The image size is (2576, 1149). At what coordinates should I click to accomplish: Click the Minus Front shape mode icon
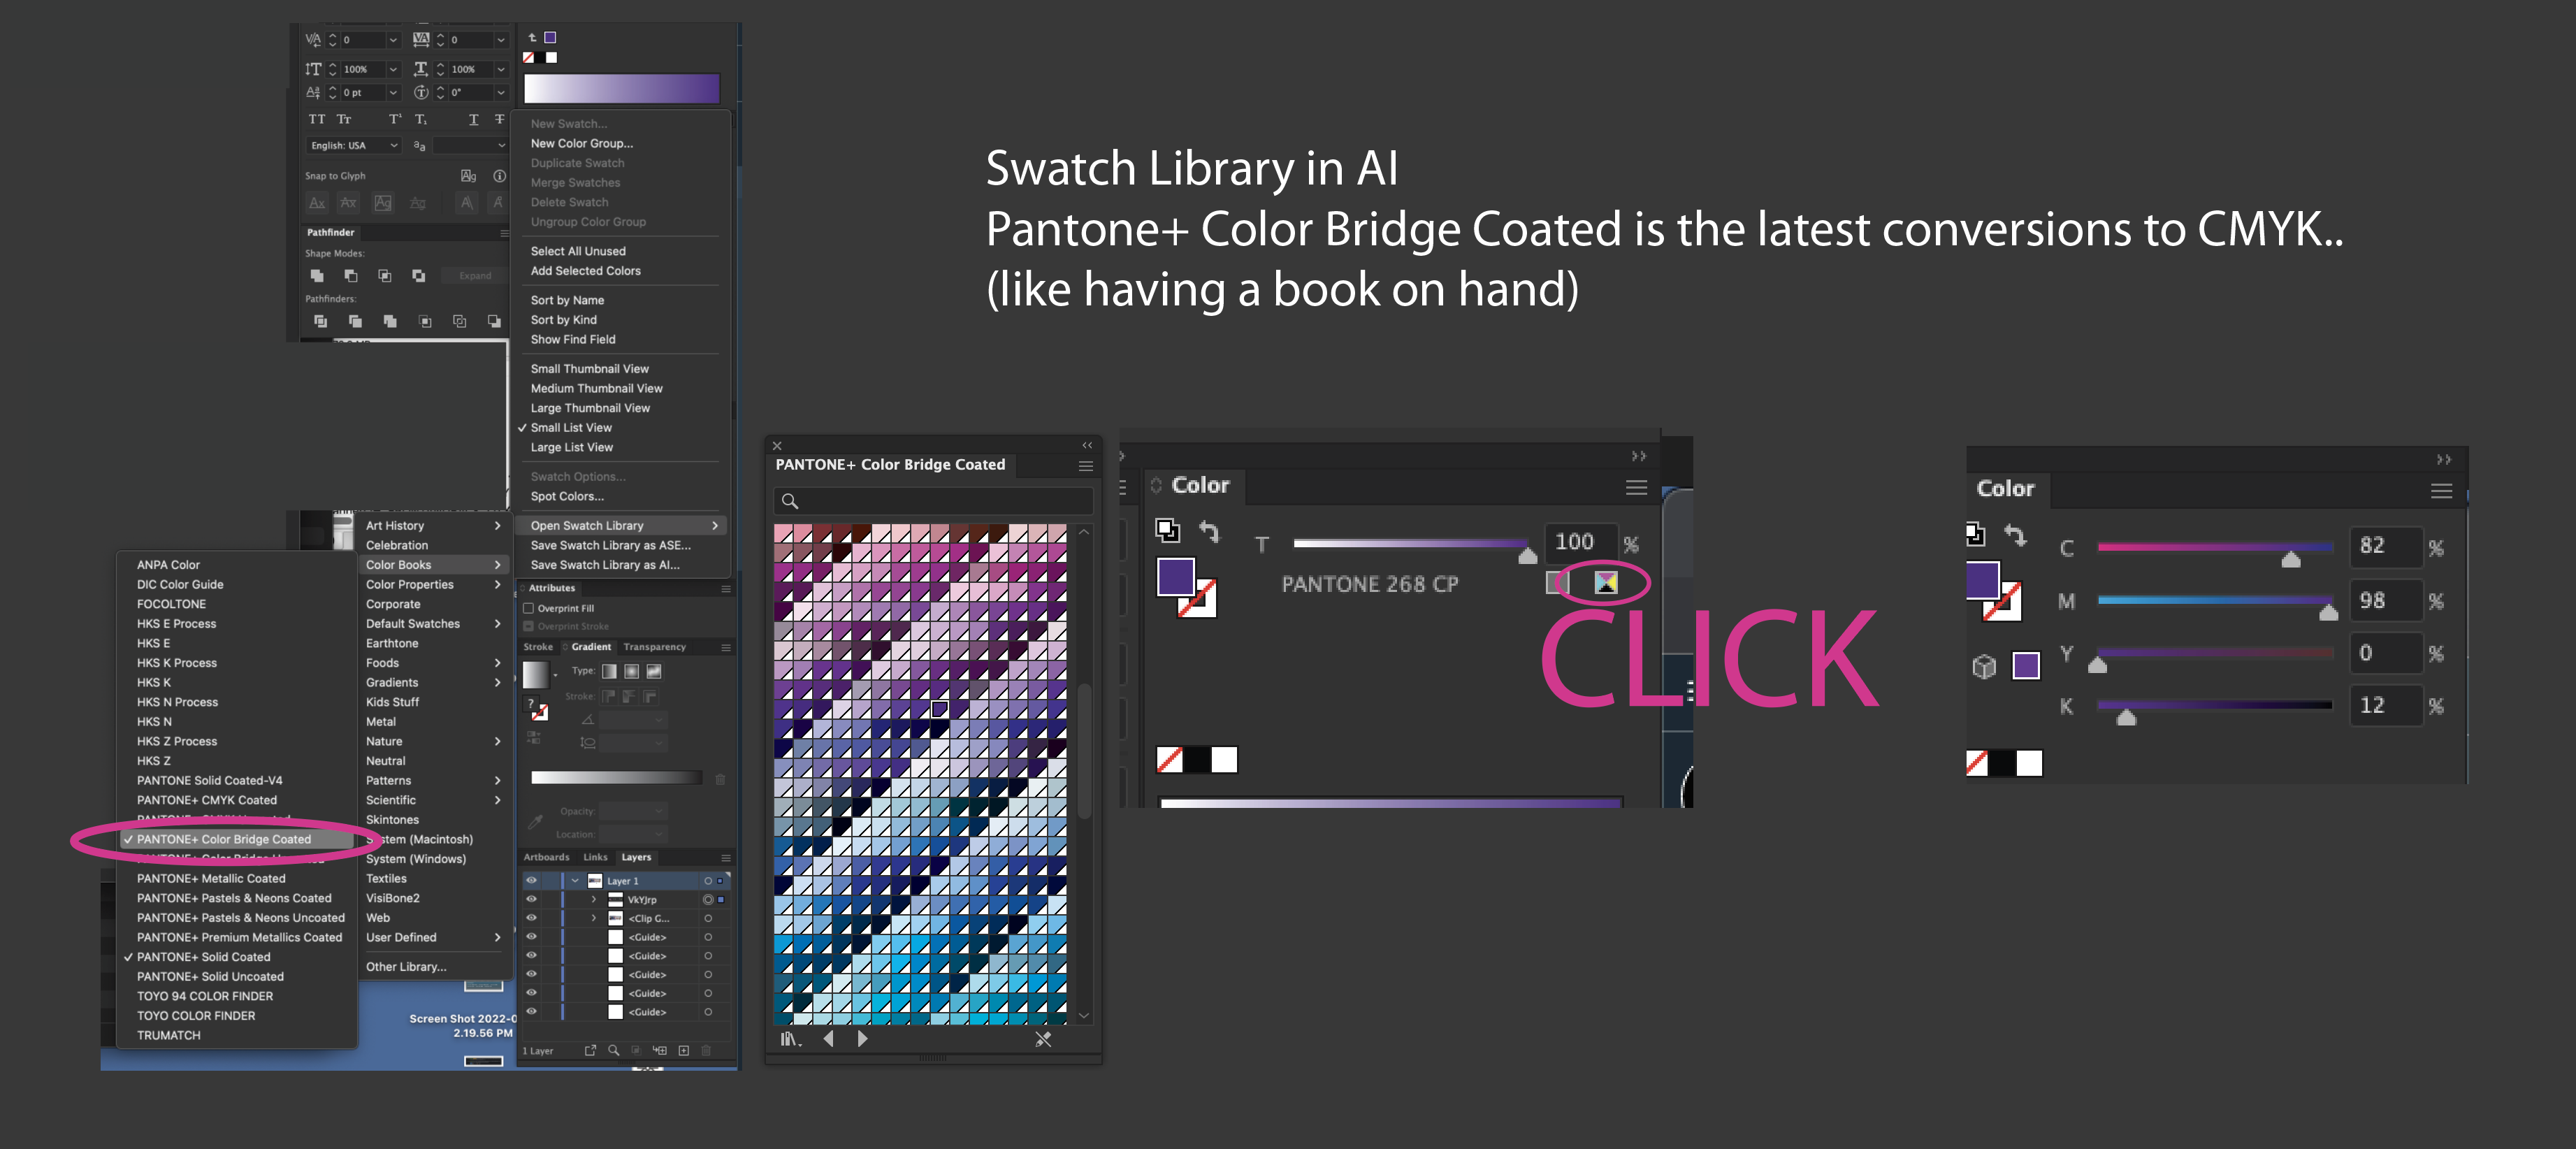coord(351,275)
